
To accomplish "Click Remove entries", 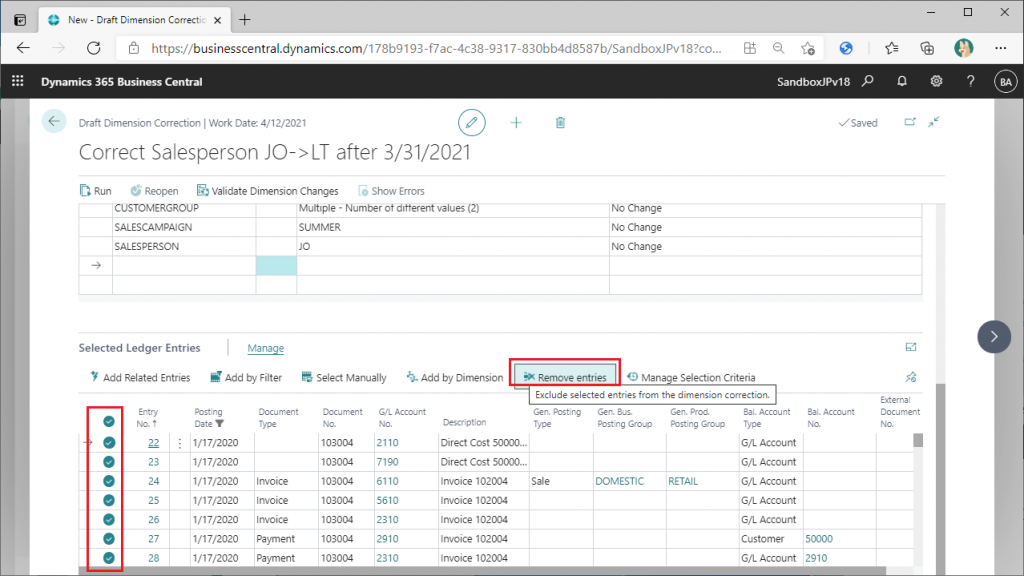I will (565, 377).
